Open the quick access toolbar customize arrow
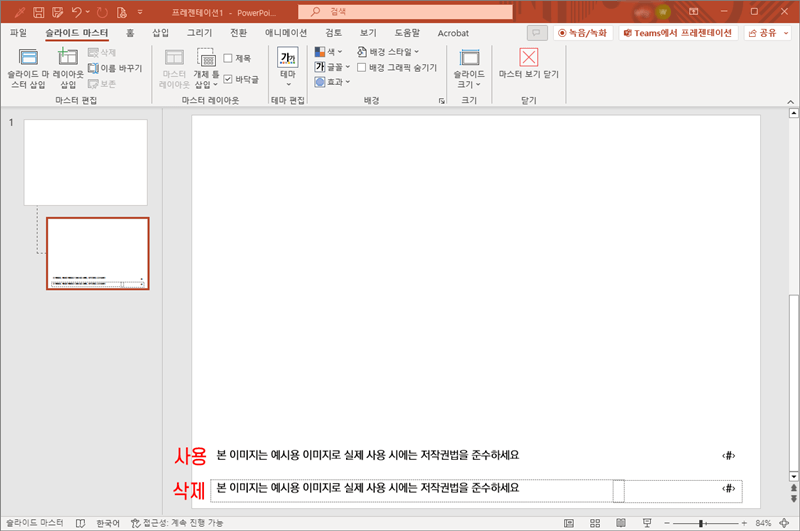This screenshot has height=531, width=800. [140, 12]
